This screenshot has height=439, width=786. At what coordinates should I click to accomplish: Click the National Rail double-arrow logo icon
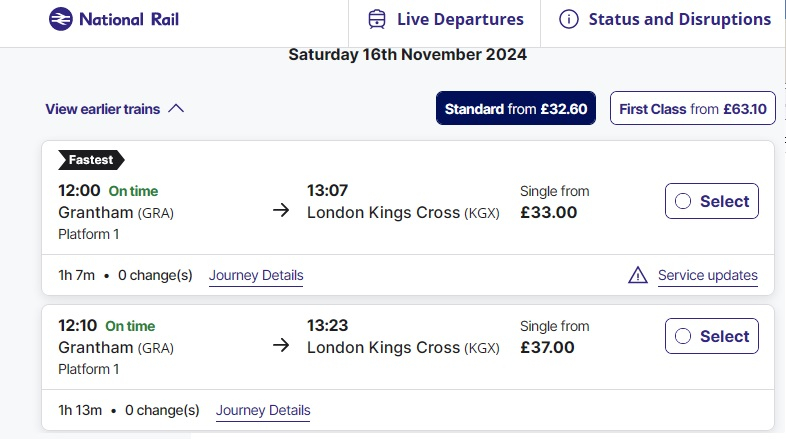[x=61, y=19]
